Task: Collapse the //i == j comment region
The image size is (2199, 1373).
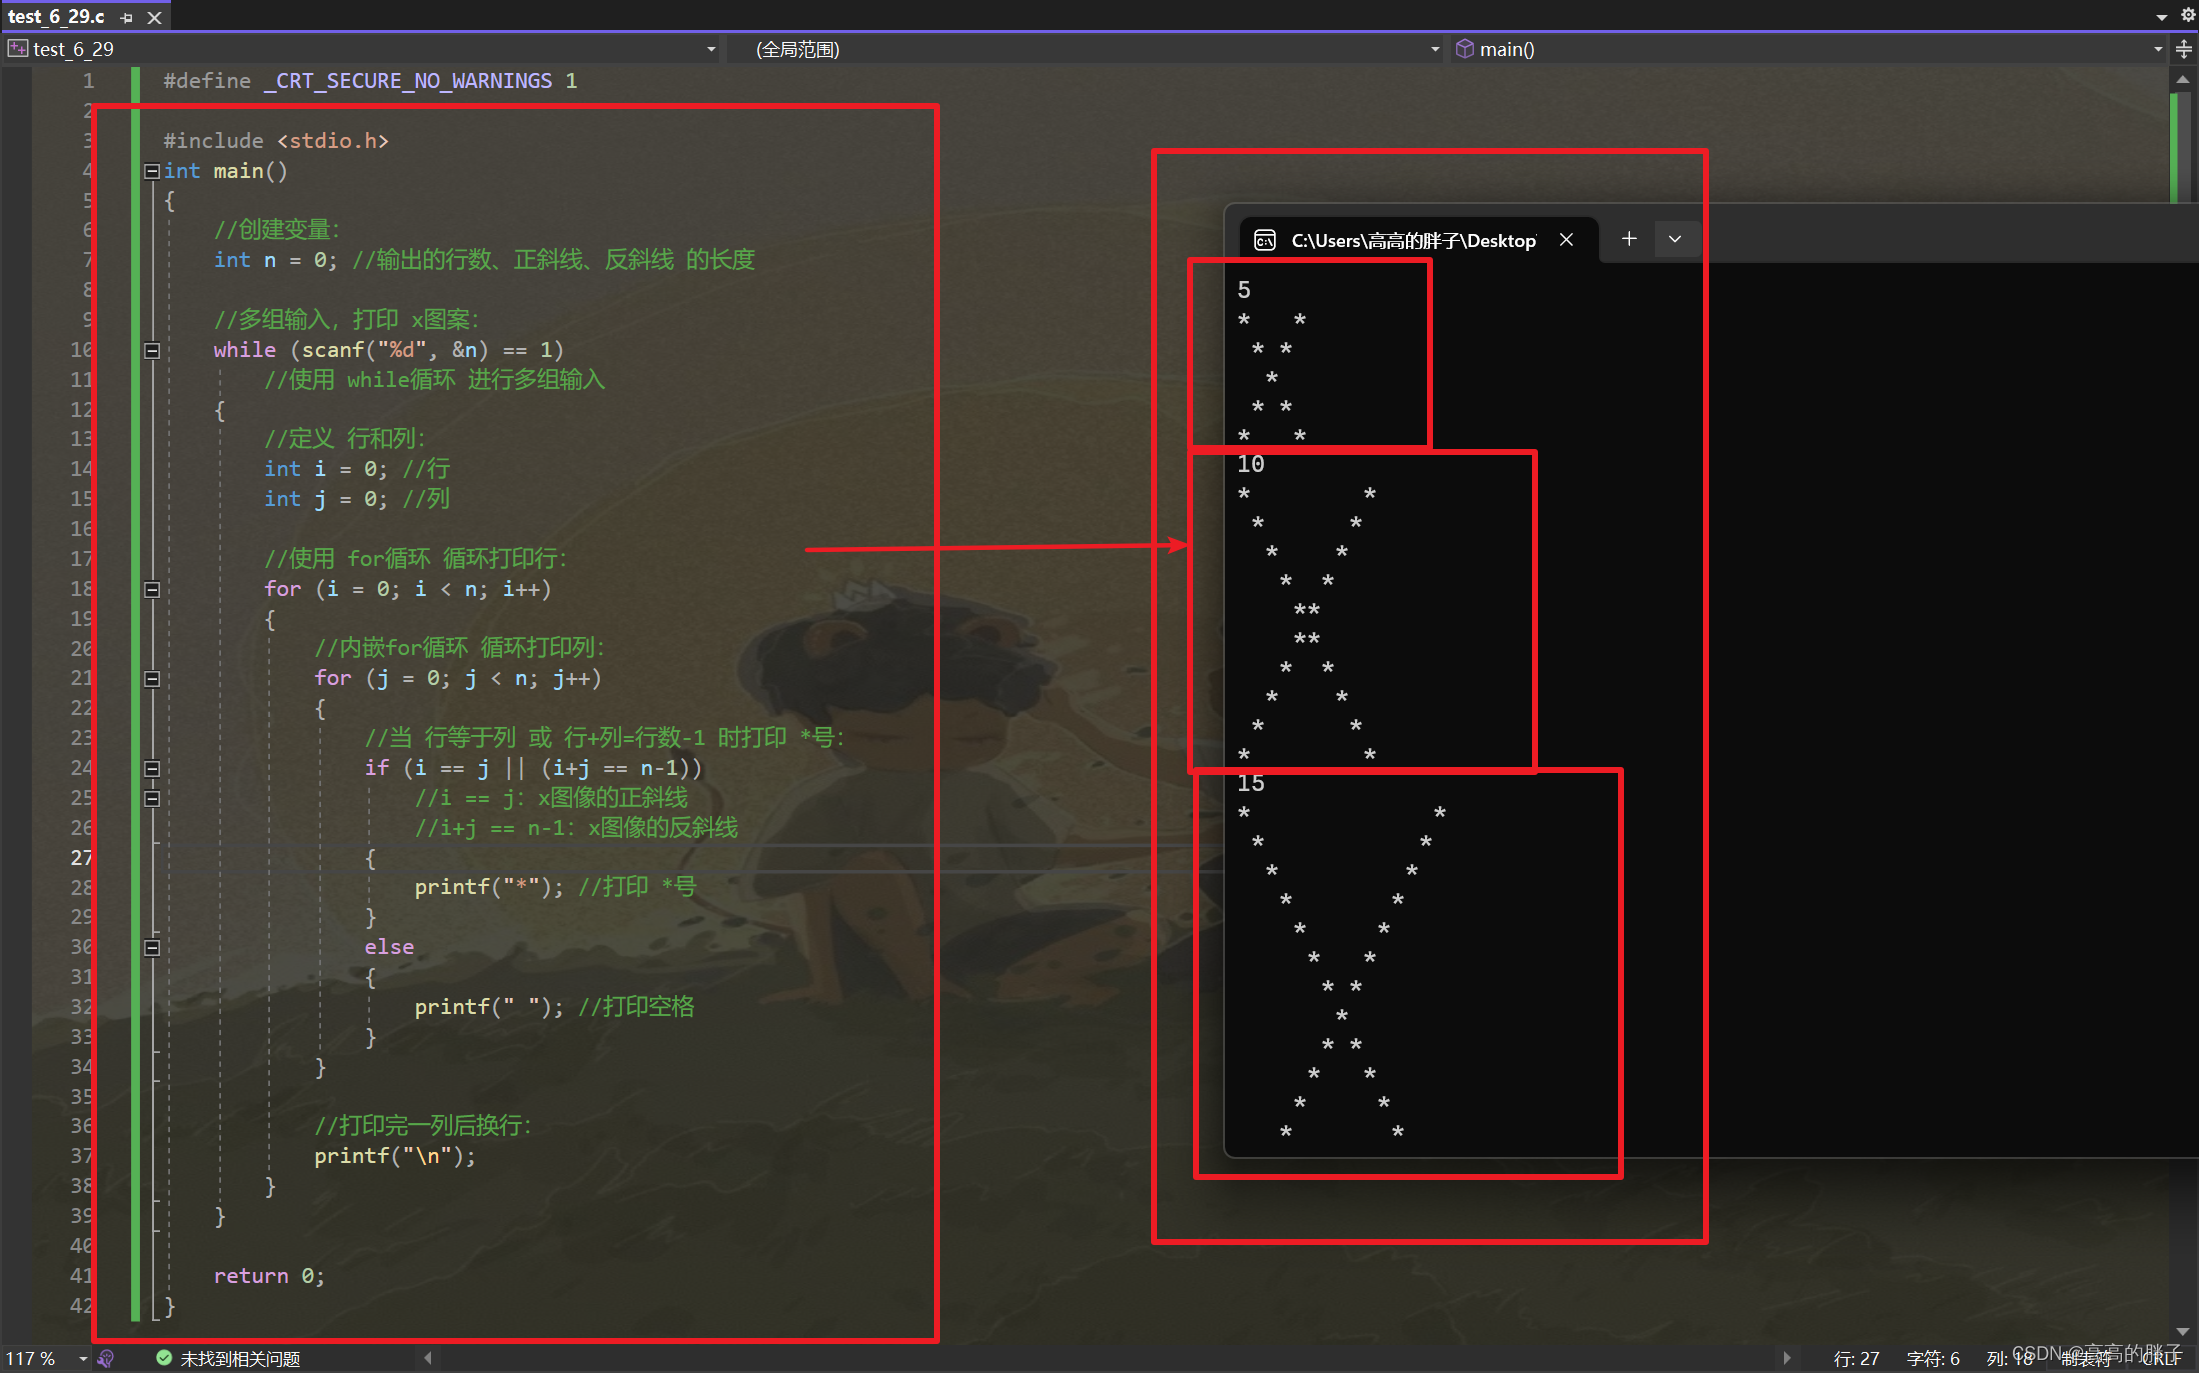Action: point(152,799)
